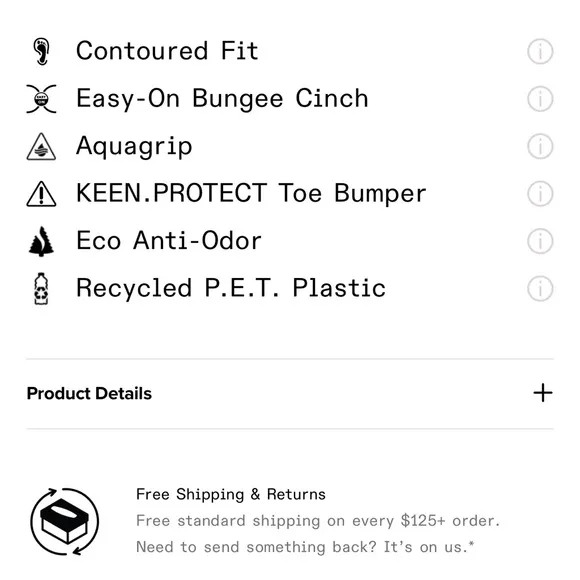Click the recycled bottle icon
The width and height of the screenshot is (580, 580).
[41, 289]
